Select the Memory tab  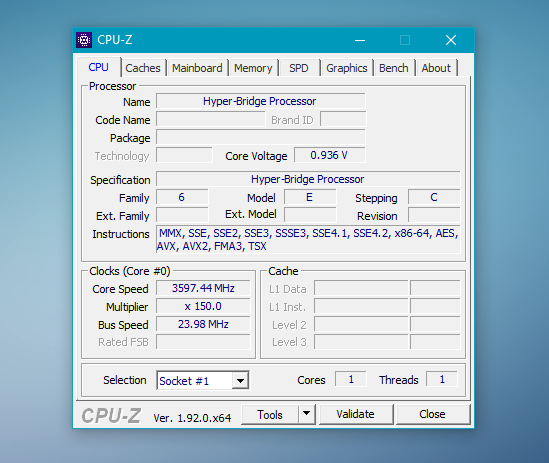[253, 68]
